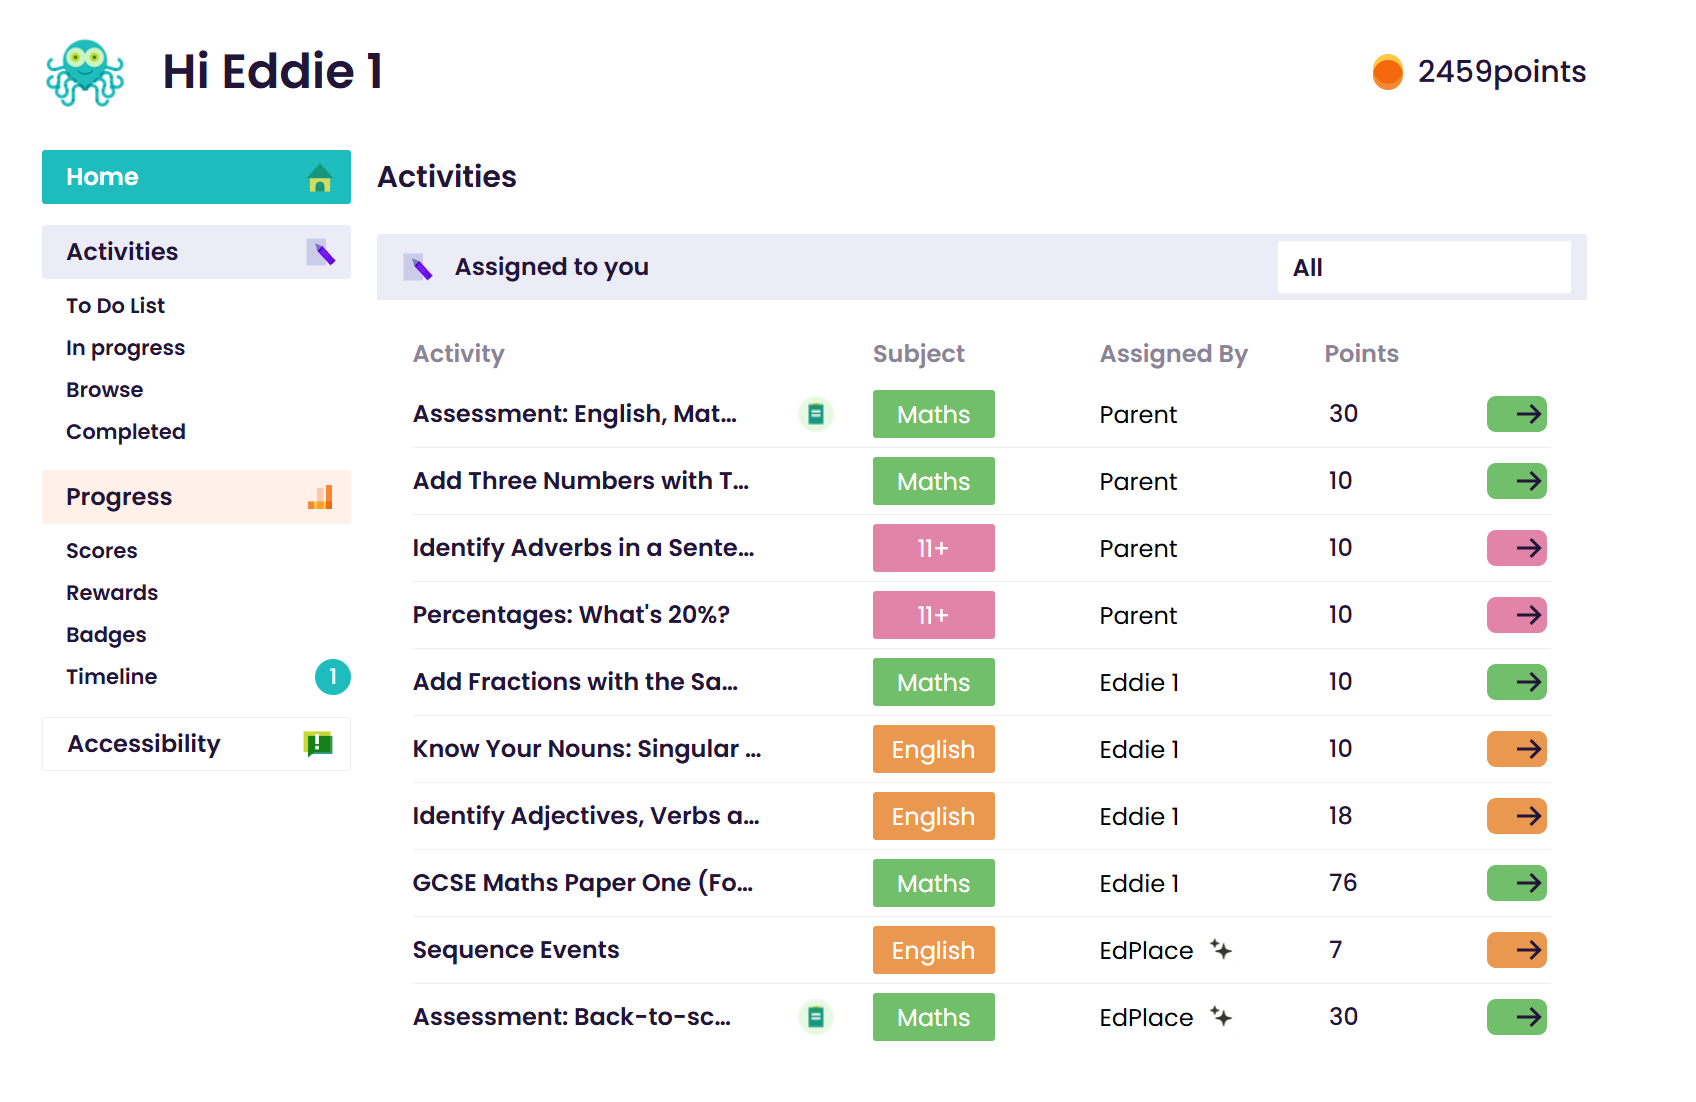Image resolution: width=1696 pixels, height=1102 pixels.
Task: Click the green Accessibility speech-bubble icon
Action: coord(318,743)
